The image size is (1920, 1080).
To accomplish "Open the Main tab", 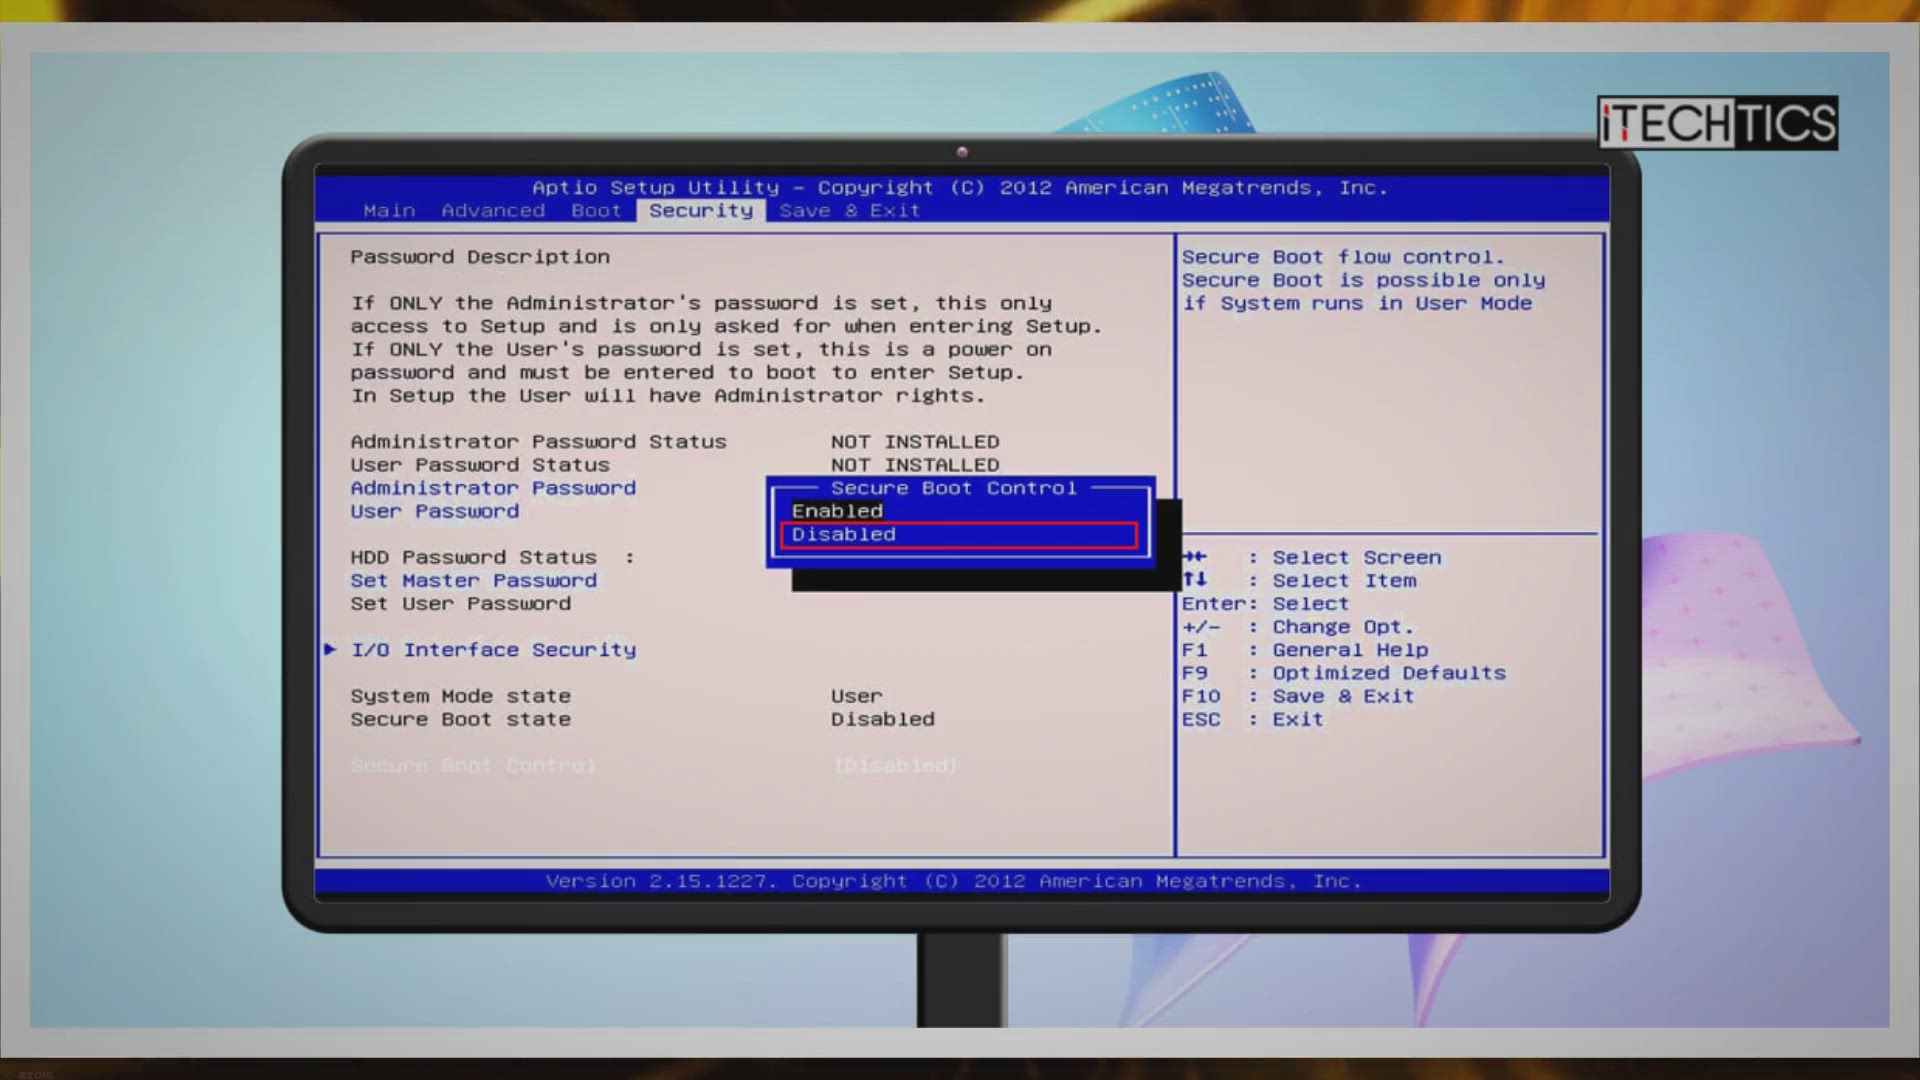I will coord(389,211).
